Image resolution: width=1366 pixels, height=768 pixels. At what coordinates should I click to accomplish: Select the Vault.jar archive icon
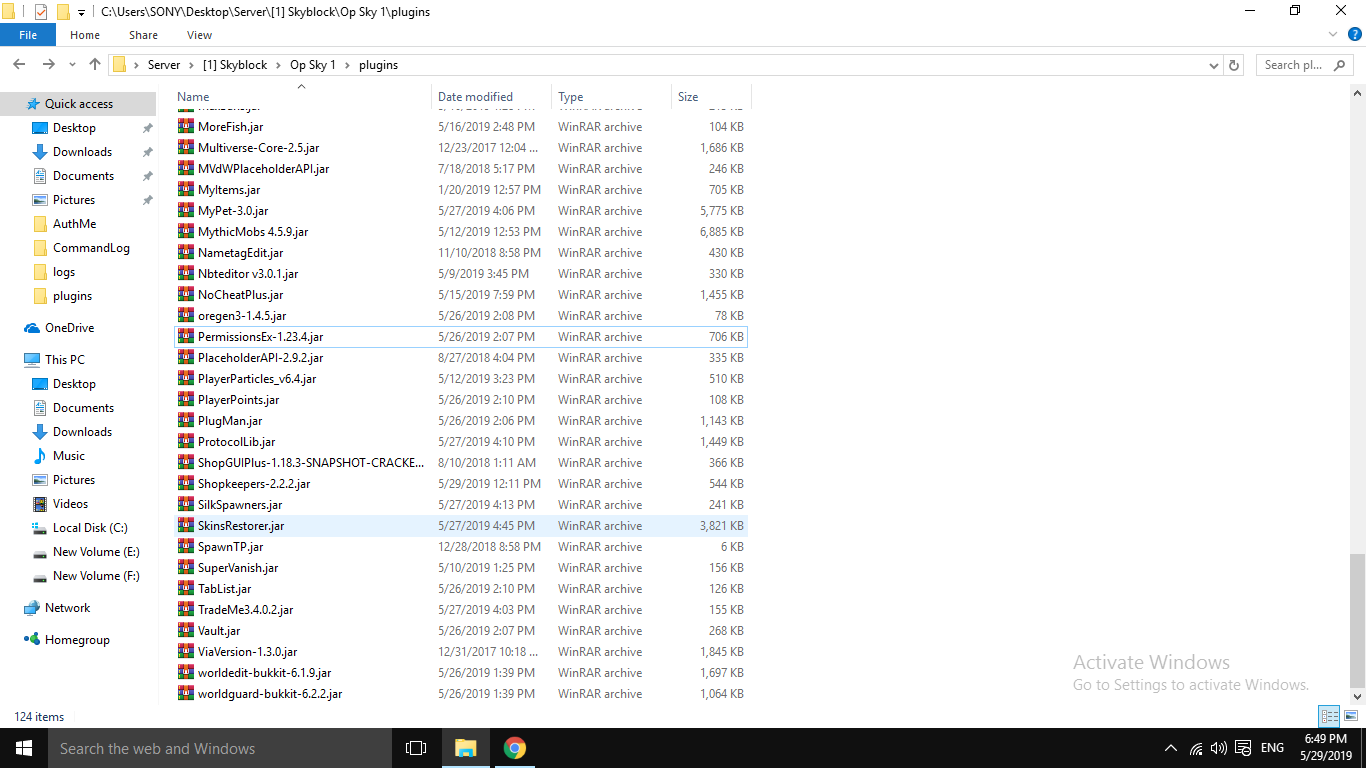186,631
